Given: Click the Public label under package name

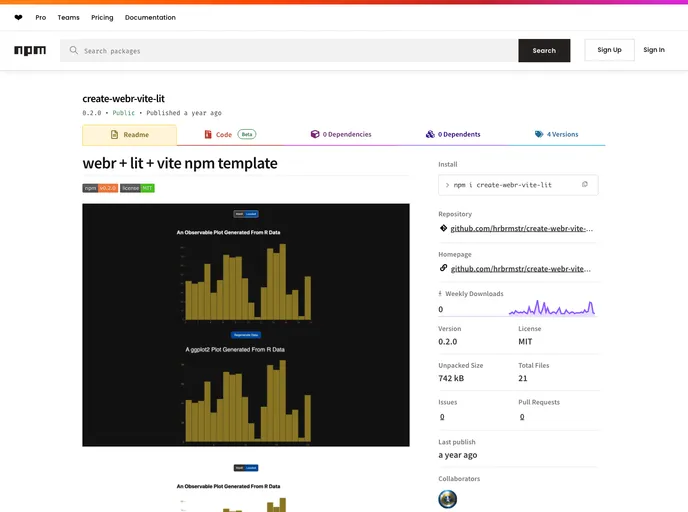Looking at the screenshot, I should (124, 113).
